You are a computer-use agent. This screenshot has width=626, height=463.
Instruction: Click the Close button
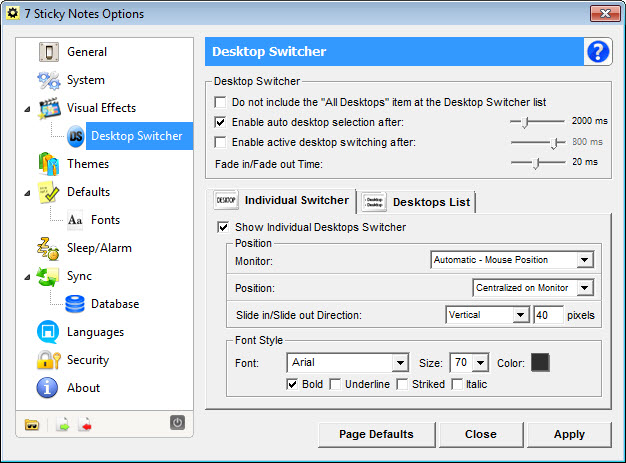(481, 434)
